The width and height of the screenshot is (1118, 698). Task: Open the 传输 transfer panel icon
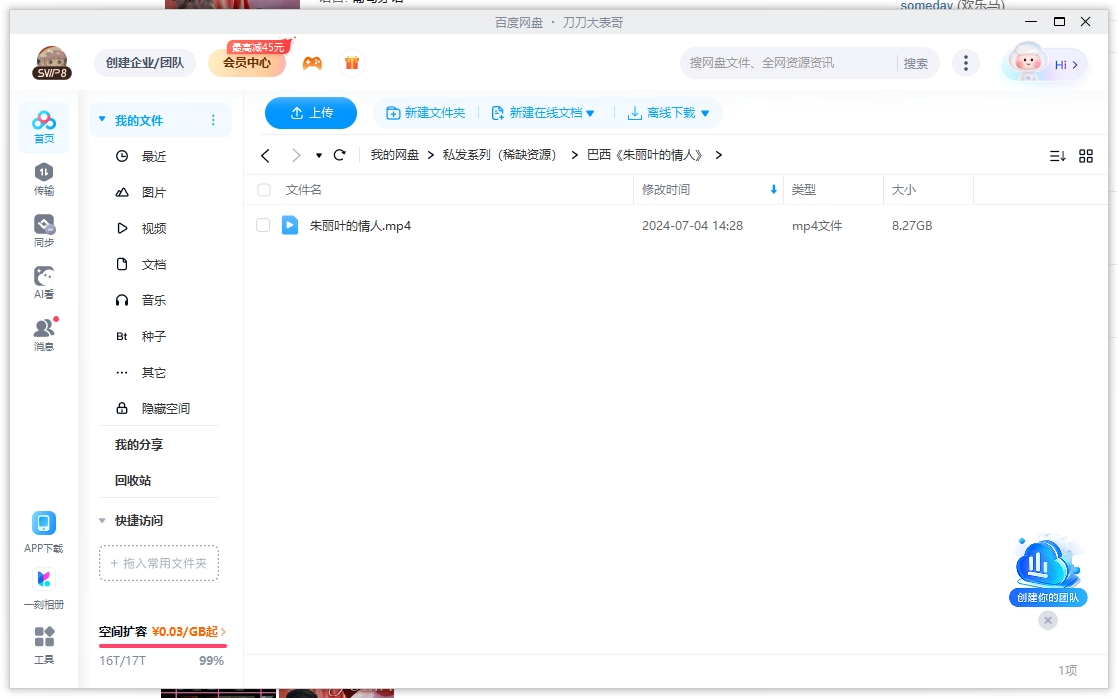[x=43, y=180]
